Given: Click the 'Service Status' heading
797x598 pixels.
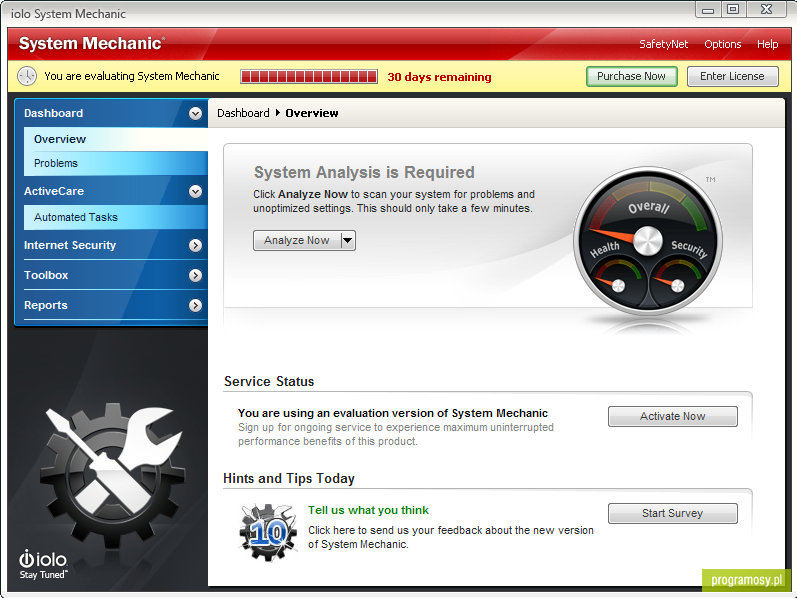Looking at the screenshot, I should coord(269,381).
